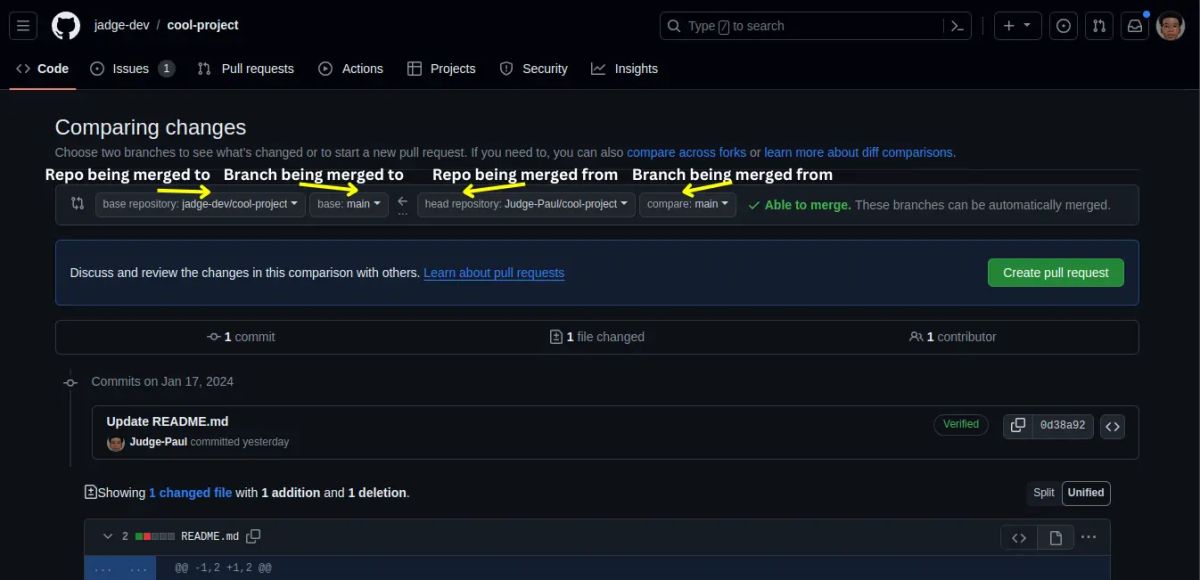Display README.md rich diff icon
The height and width of the screenshot is (580, 1200).
[1056, 538]
